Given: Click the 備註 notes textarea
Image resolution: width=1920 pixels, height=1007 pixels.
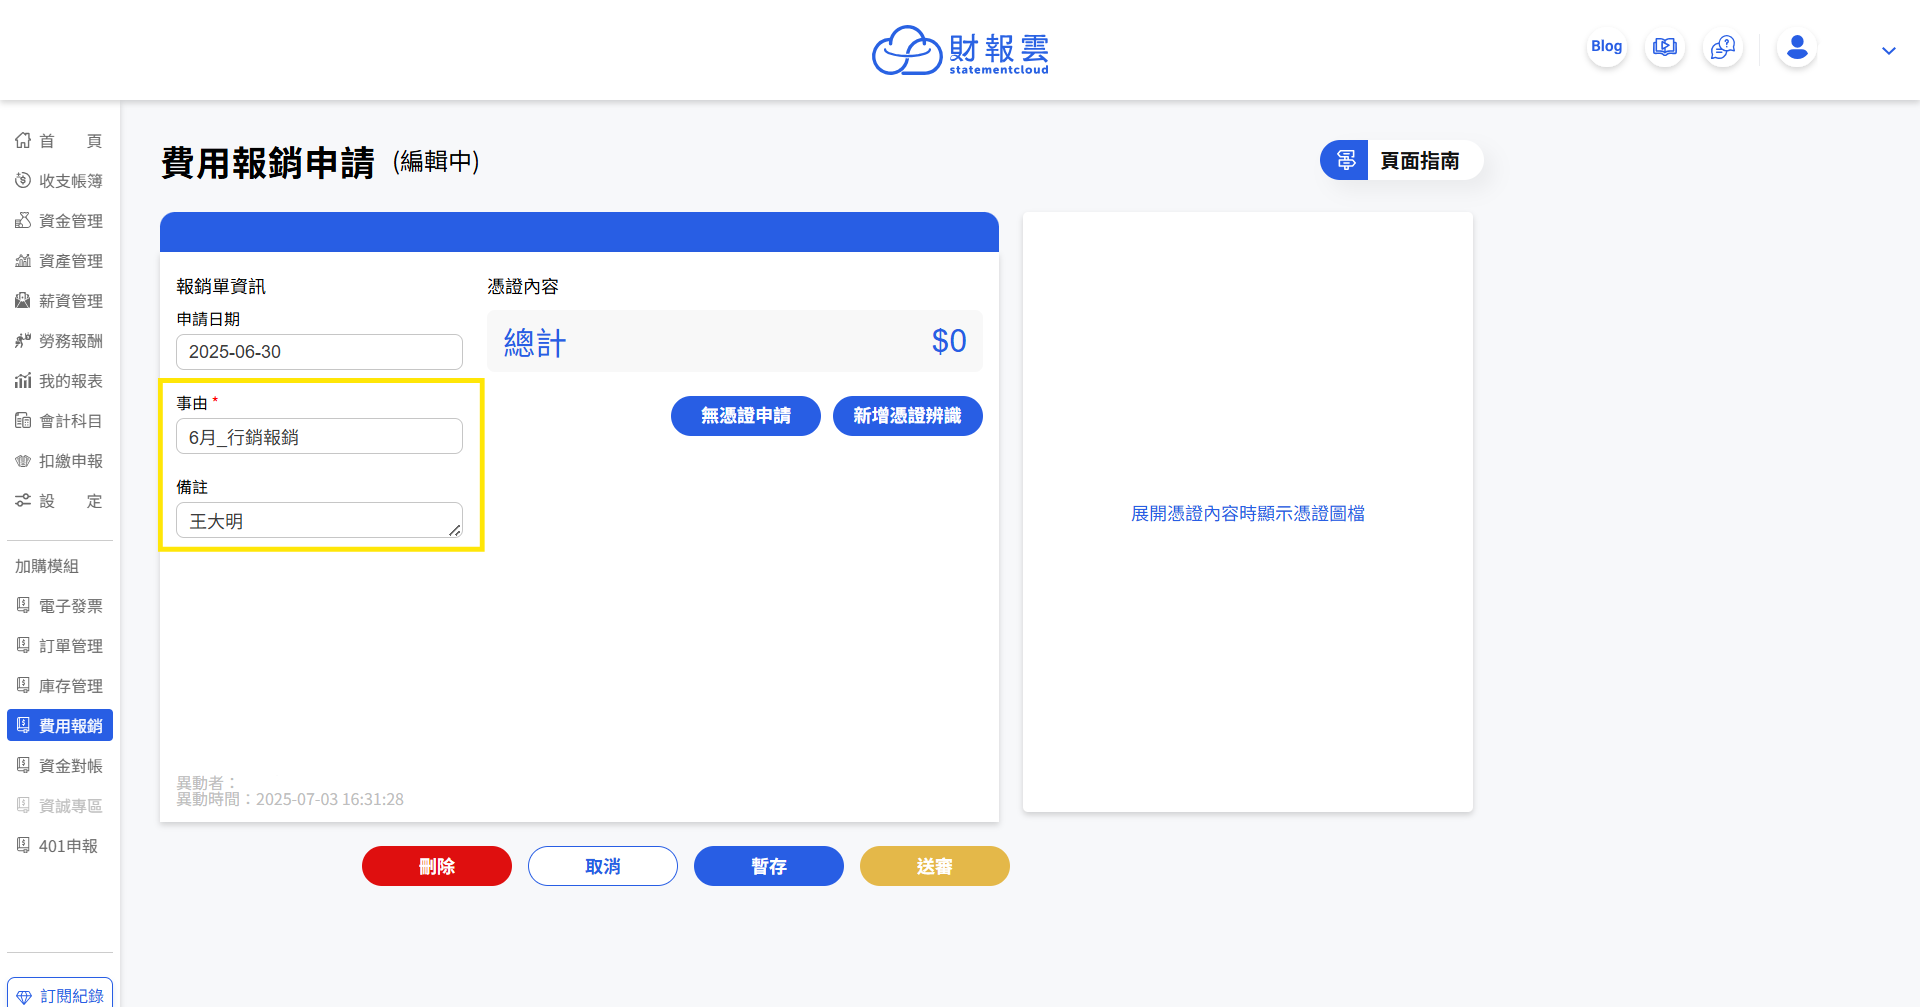Looking at the screenshot, I should [319, 520].
